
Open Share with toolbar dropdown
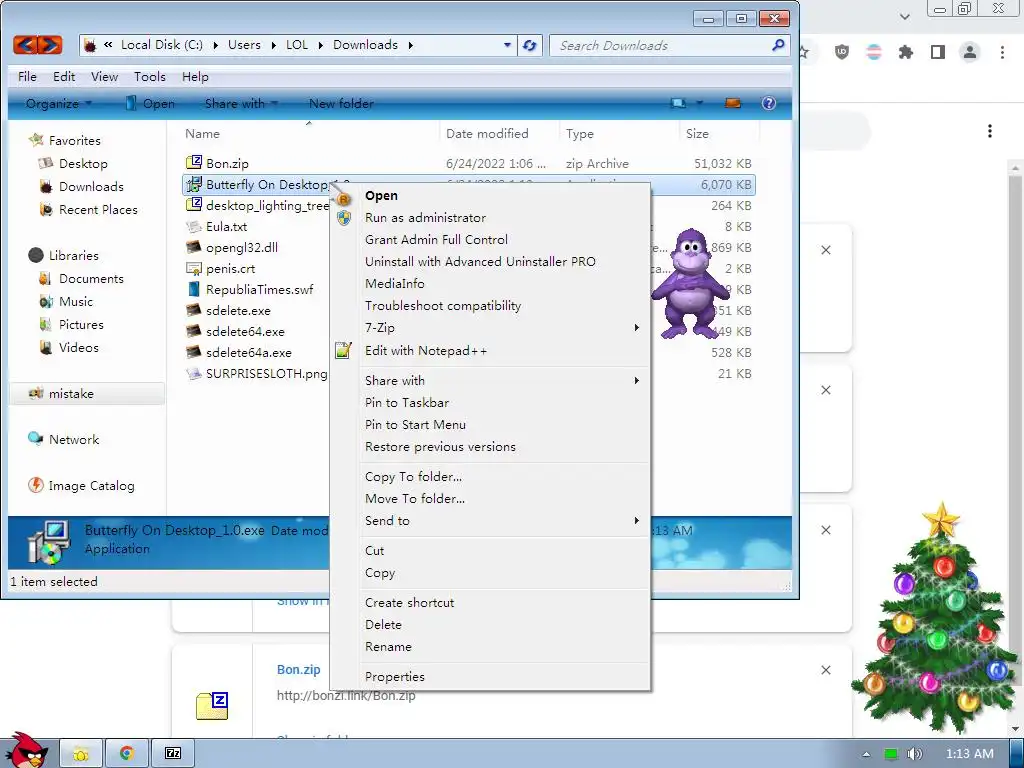241,103
